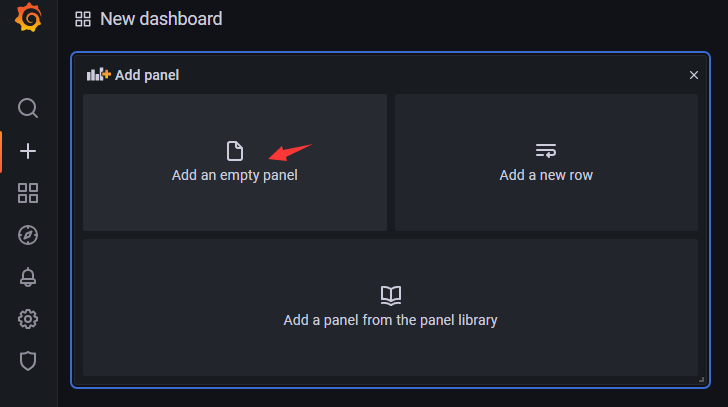Close the Add panel widget

[x=694, y=75]
